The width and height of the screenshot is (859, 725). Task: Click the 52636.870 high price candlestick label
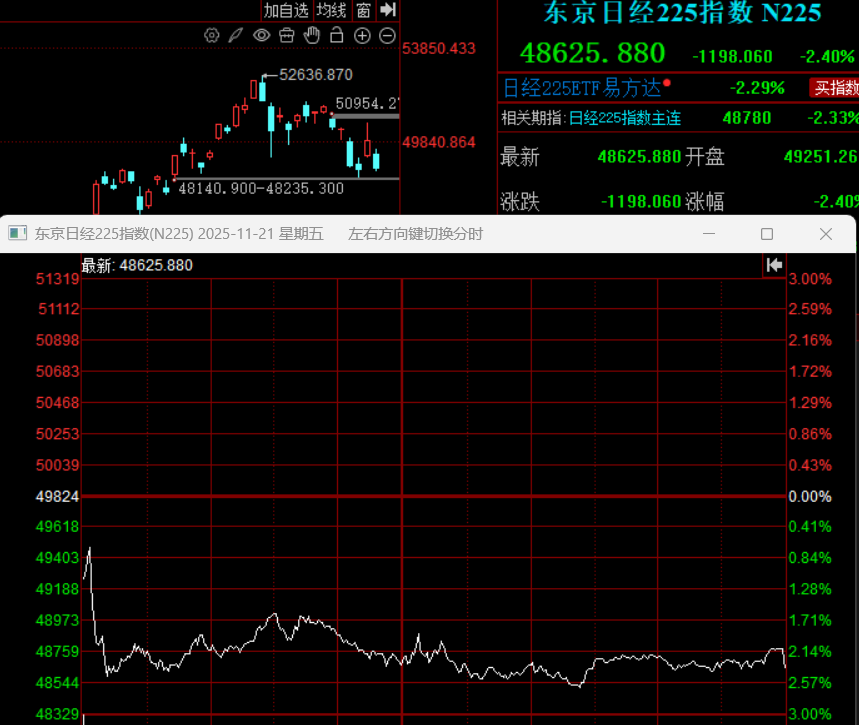tap(316, 74)
